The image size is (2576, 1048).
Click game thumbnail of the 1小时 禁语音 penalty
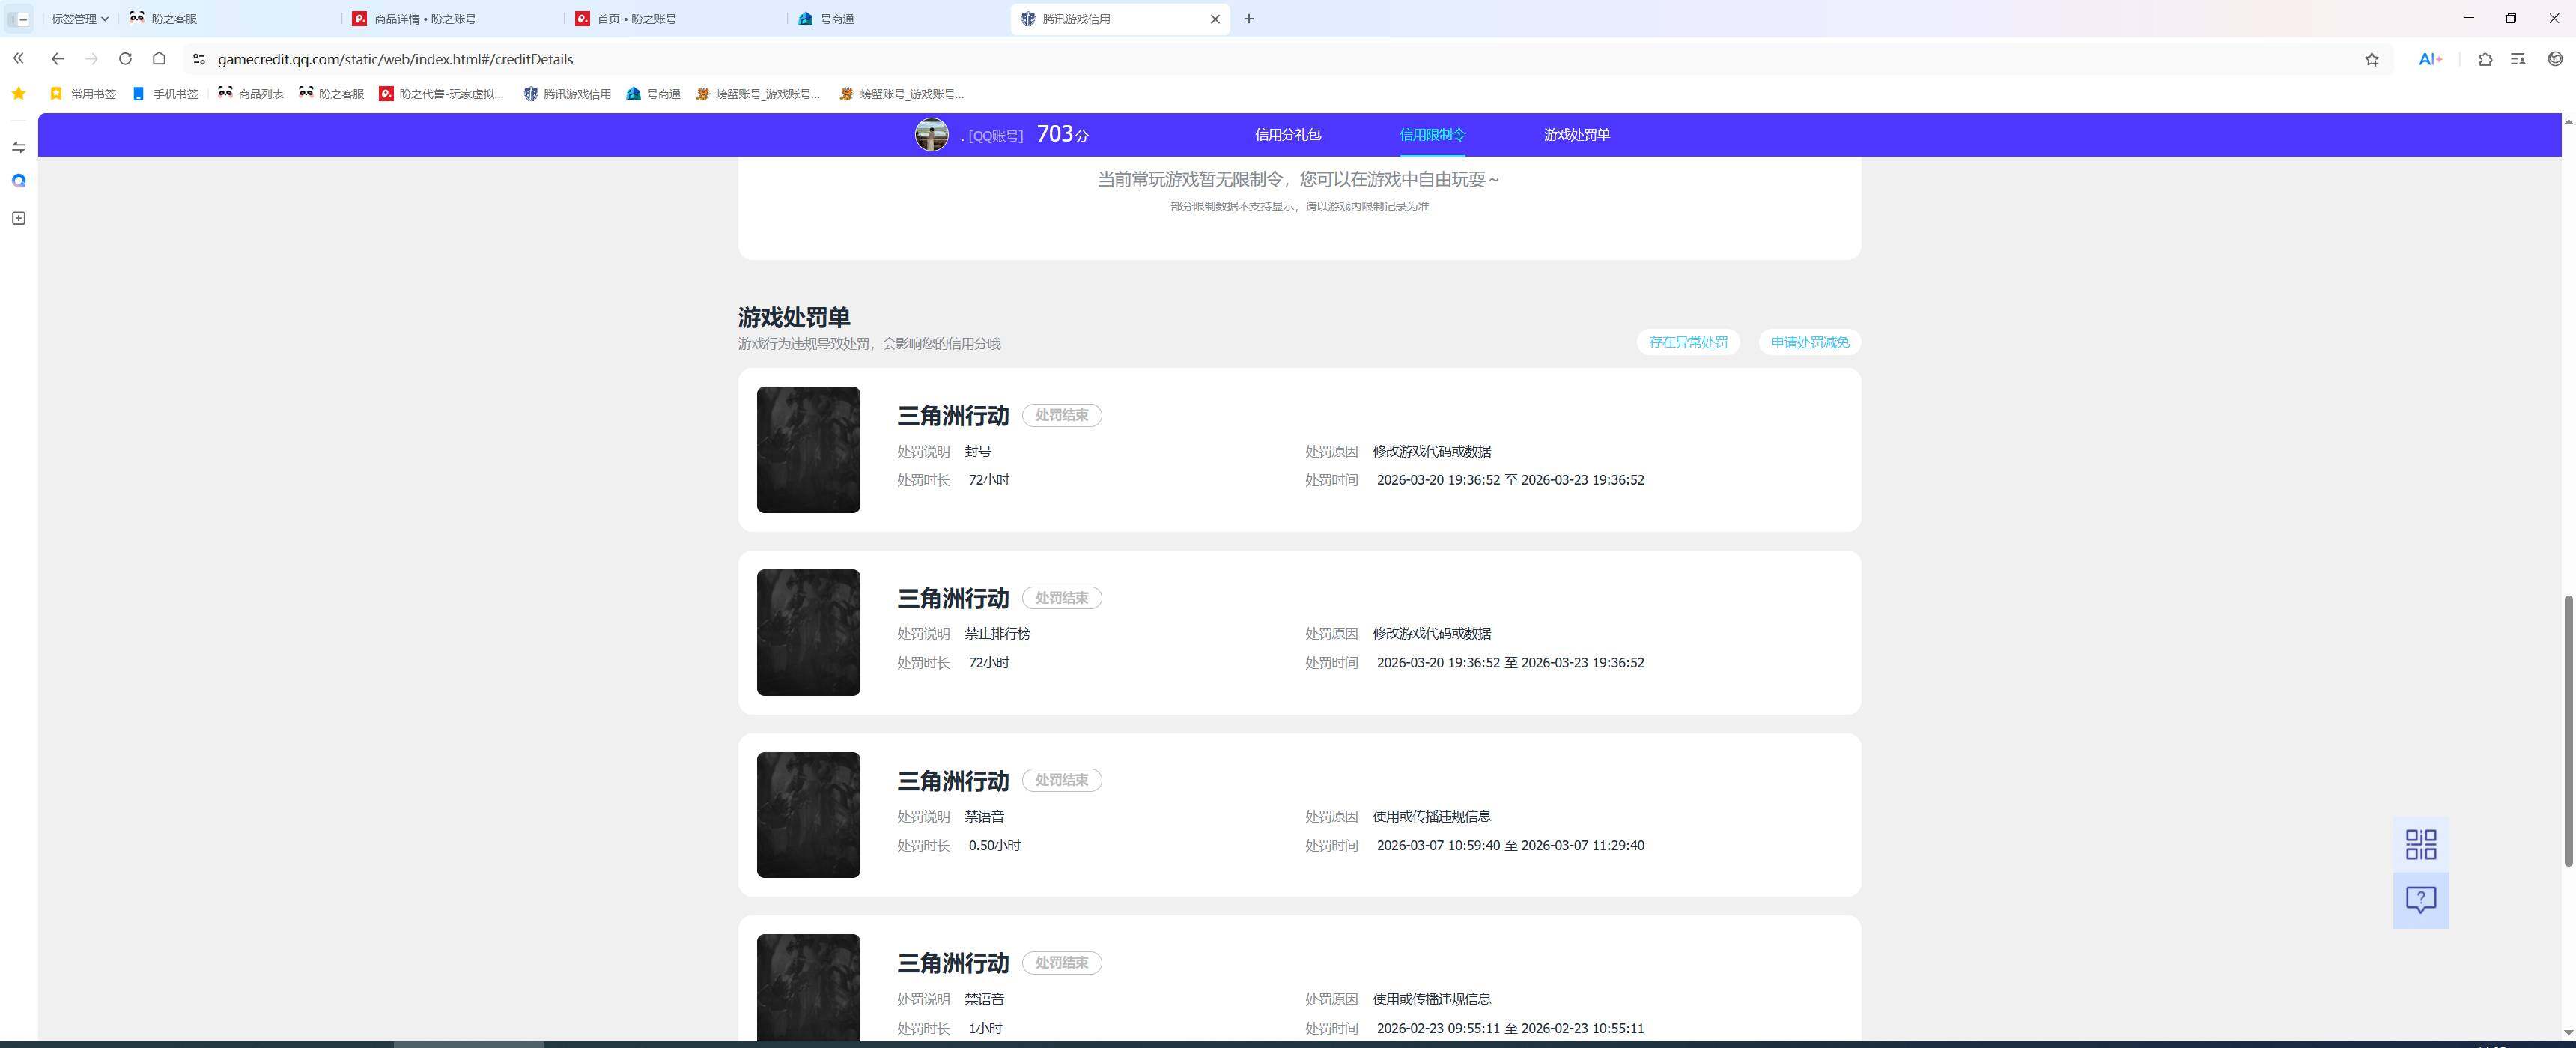pyautogui.click(x=808, y=987)
